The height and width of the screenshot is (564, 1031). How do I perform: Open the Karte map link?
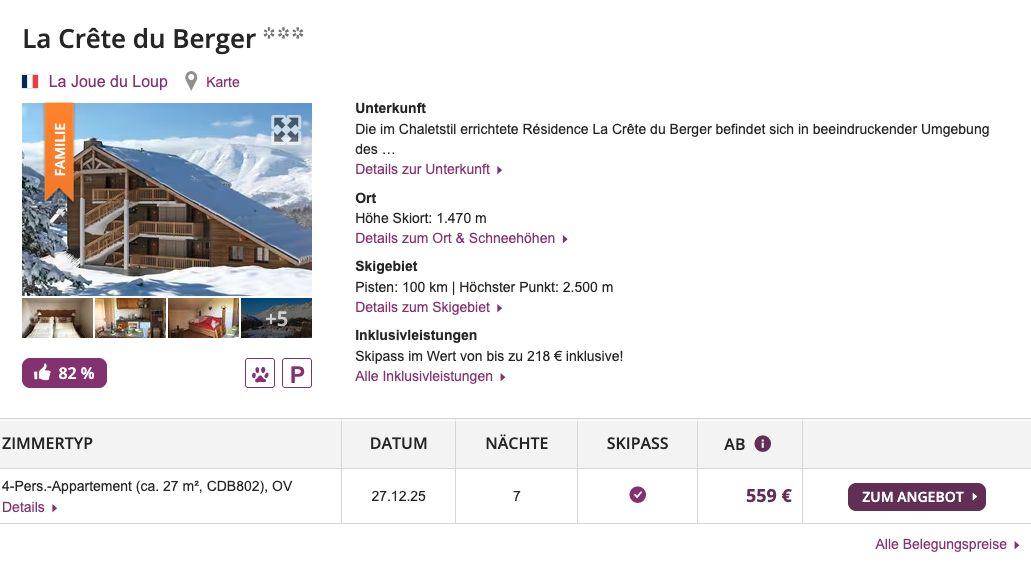[223, 82]
